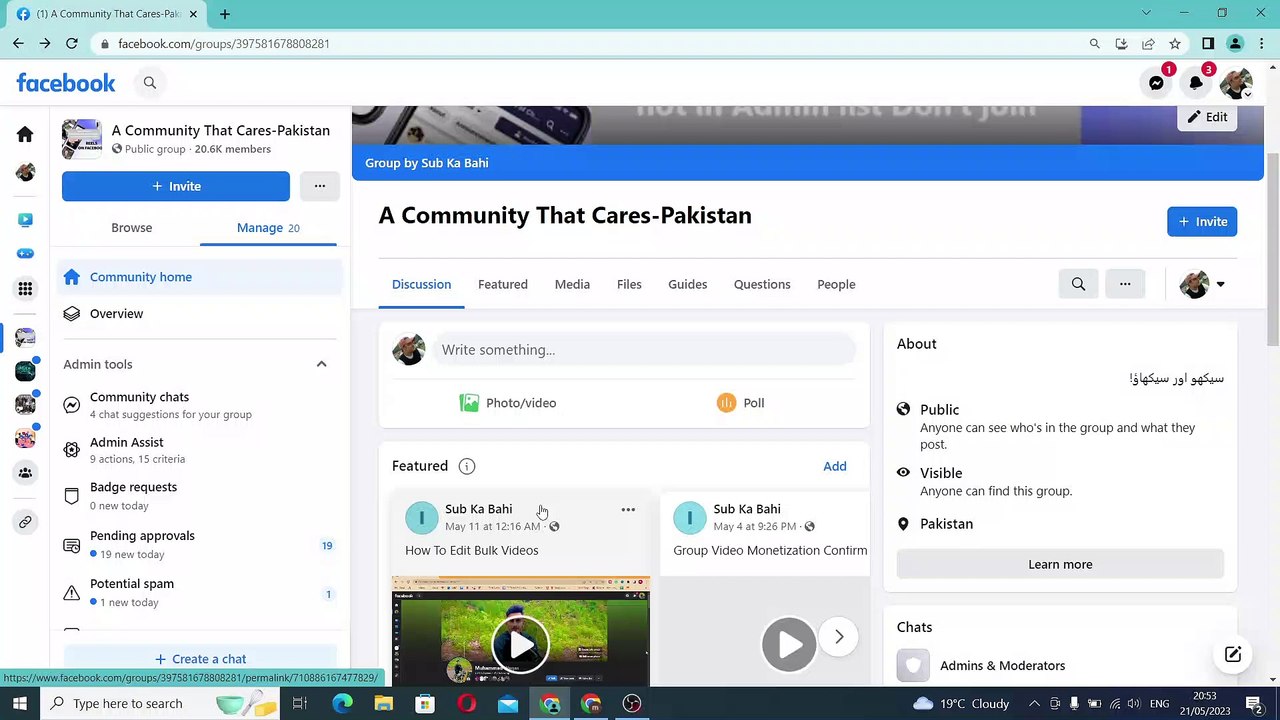Open the group's more options button beside search

[1125, 284]
